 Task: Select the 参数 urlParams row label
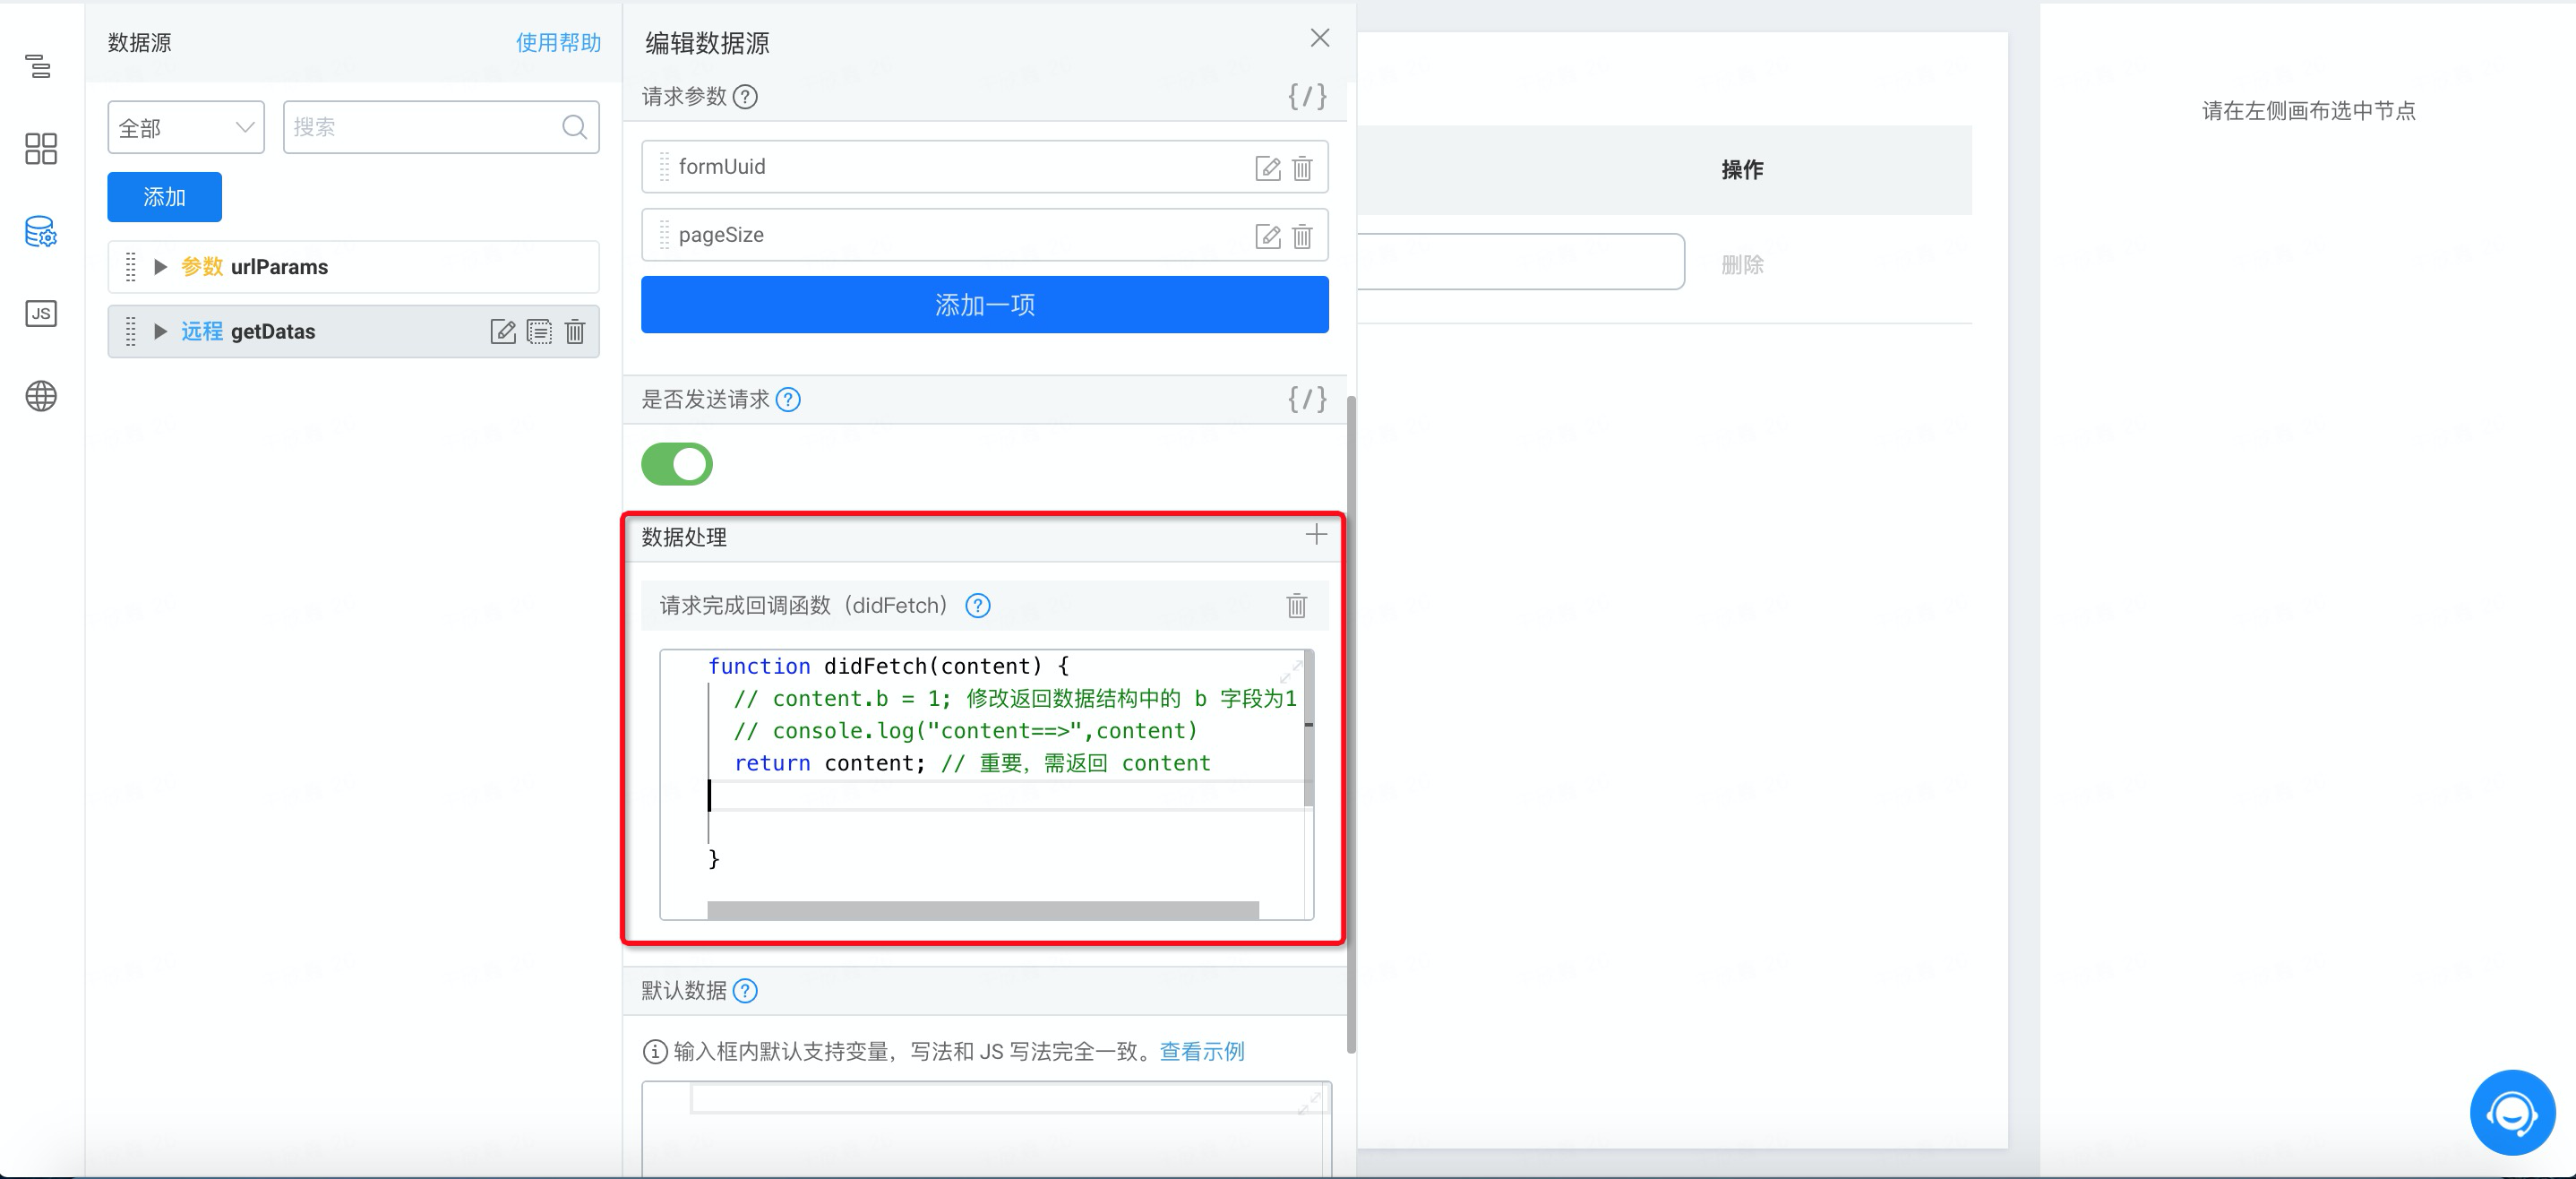click(254, 267)
